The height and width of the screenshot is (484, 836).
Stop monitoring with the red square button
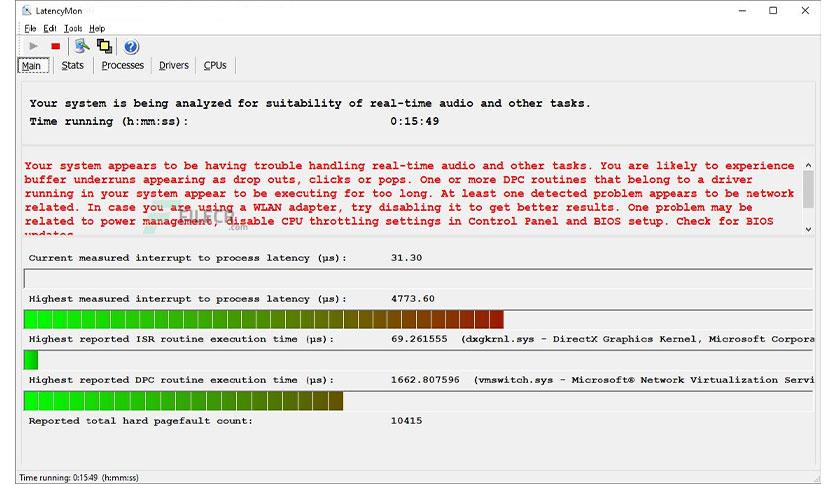tap(55, 46)
